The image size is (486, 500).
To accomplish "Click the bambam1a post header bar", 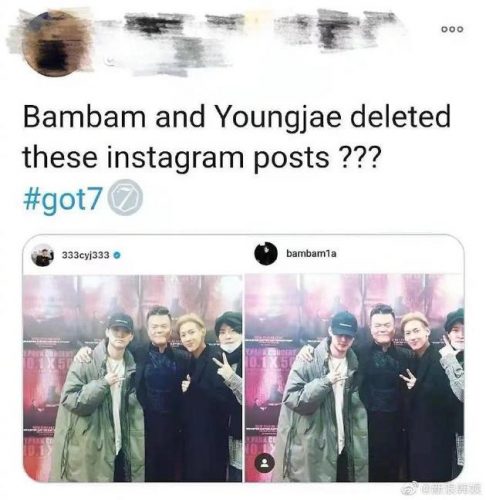I will click(354, 254).
